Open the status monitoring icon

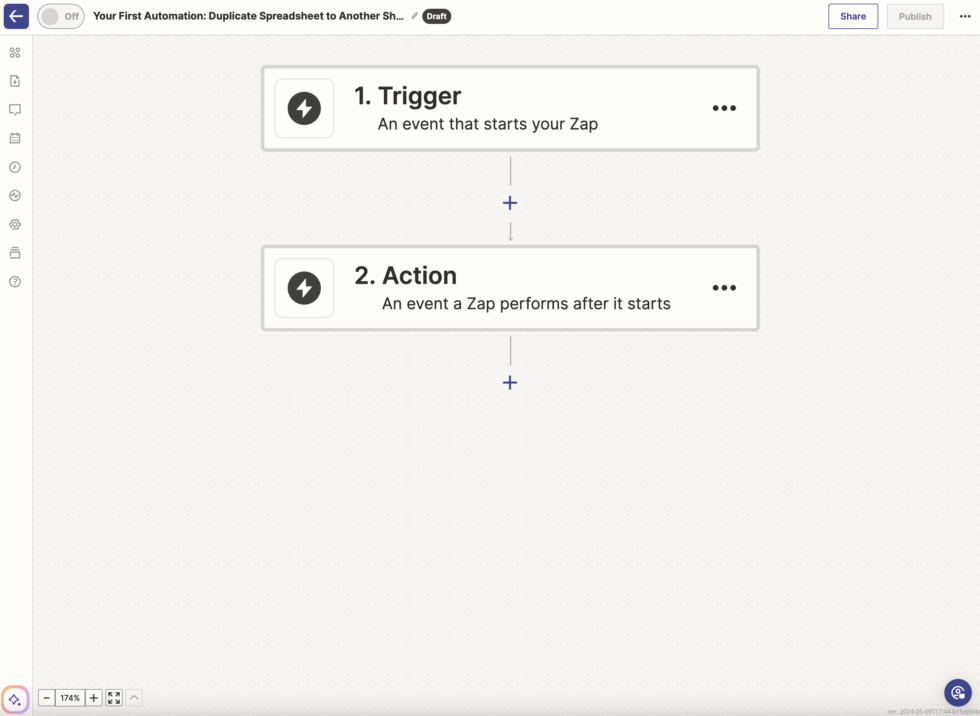[x=14, y=195]
